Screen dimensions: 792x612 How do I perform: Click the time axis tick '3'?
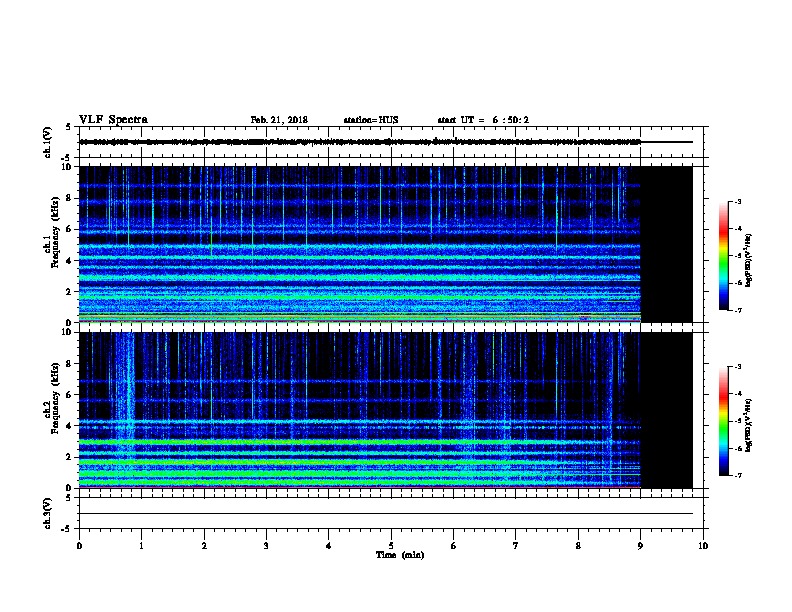(x=266, y=545)
